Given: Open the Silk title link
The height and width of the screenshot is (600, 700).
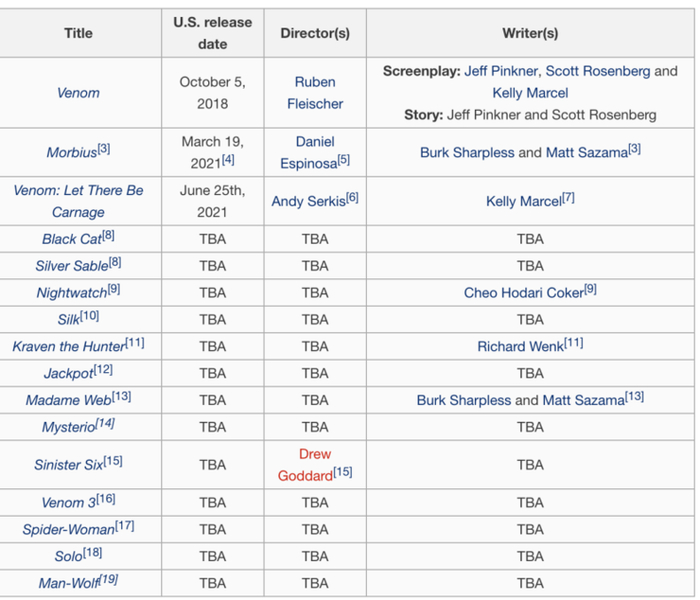Looking at the screenshot, I should click(68, 320).
